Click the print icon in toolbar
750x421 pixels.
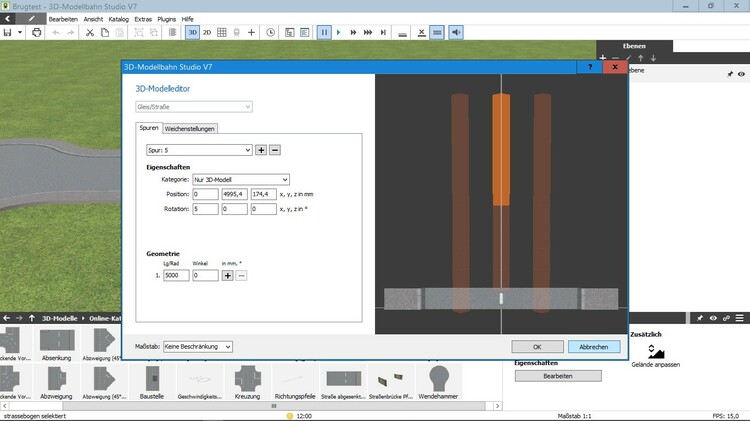point(36,33)
